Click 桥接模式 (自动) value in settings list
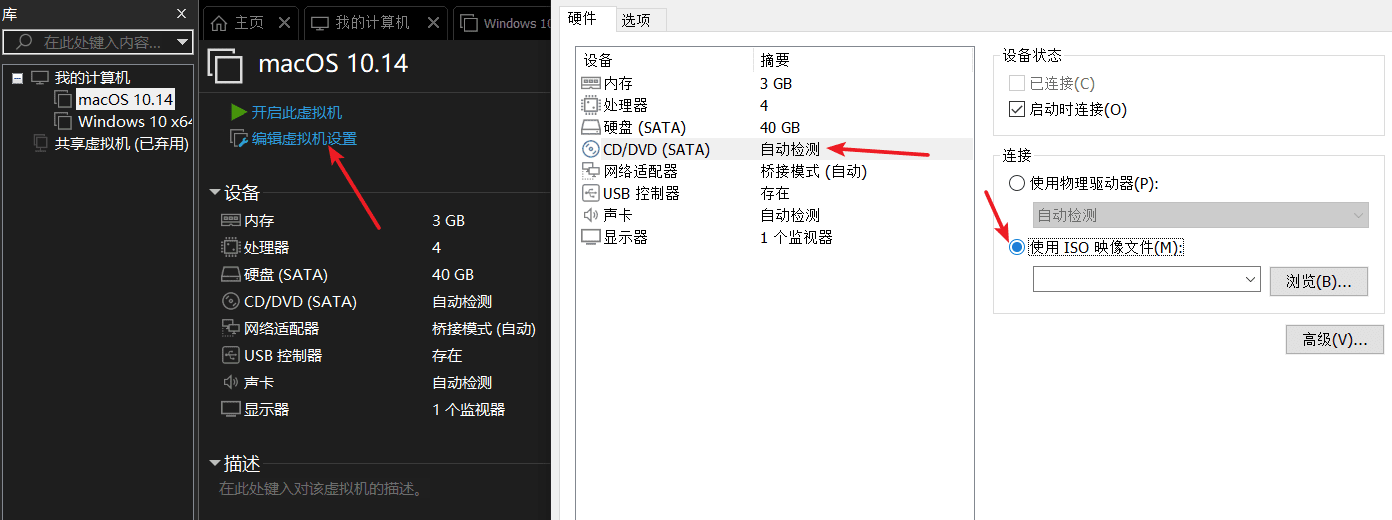The height and width of the screenshot is (520, 1392). pos(813,172)
